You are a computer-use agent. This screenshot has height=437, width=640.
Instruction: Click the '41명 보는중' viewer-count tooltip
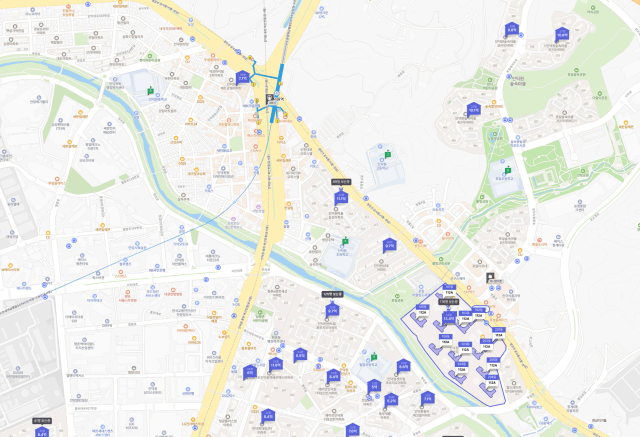[42, 421]
